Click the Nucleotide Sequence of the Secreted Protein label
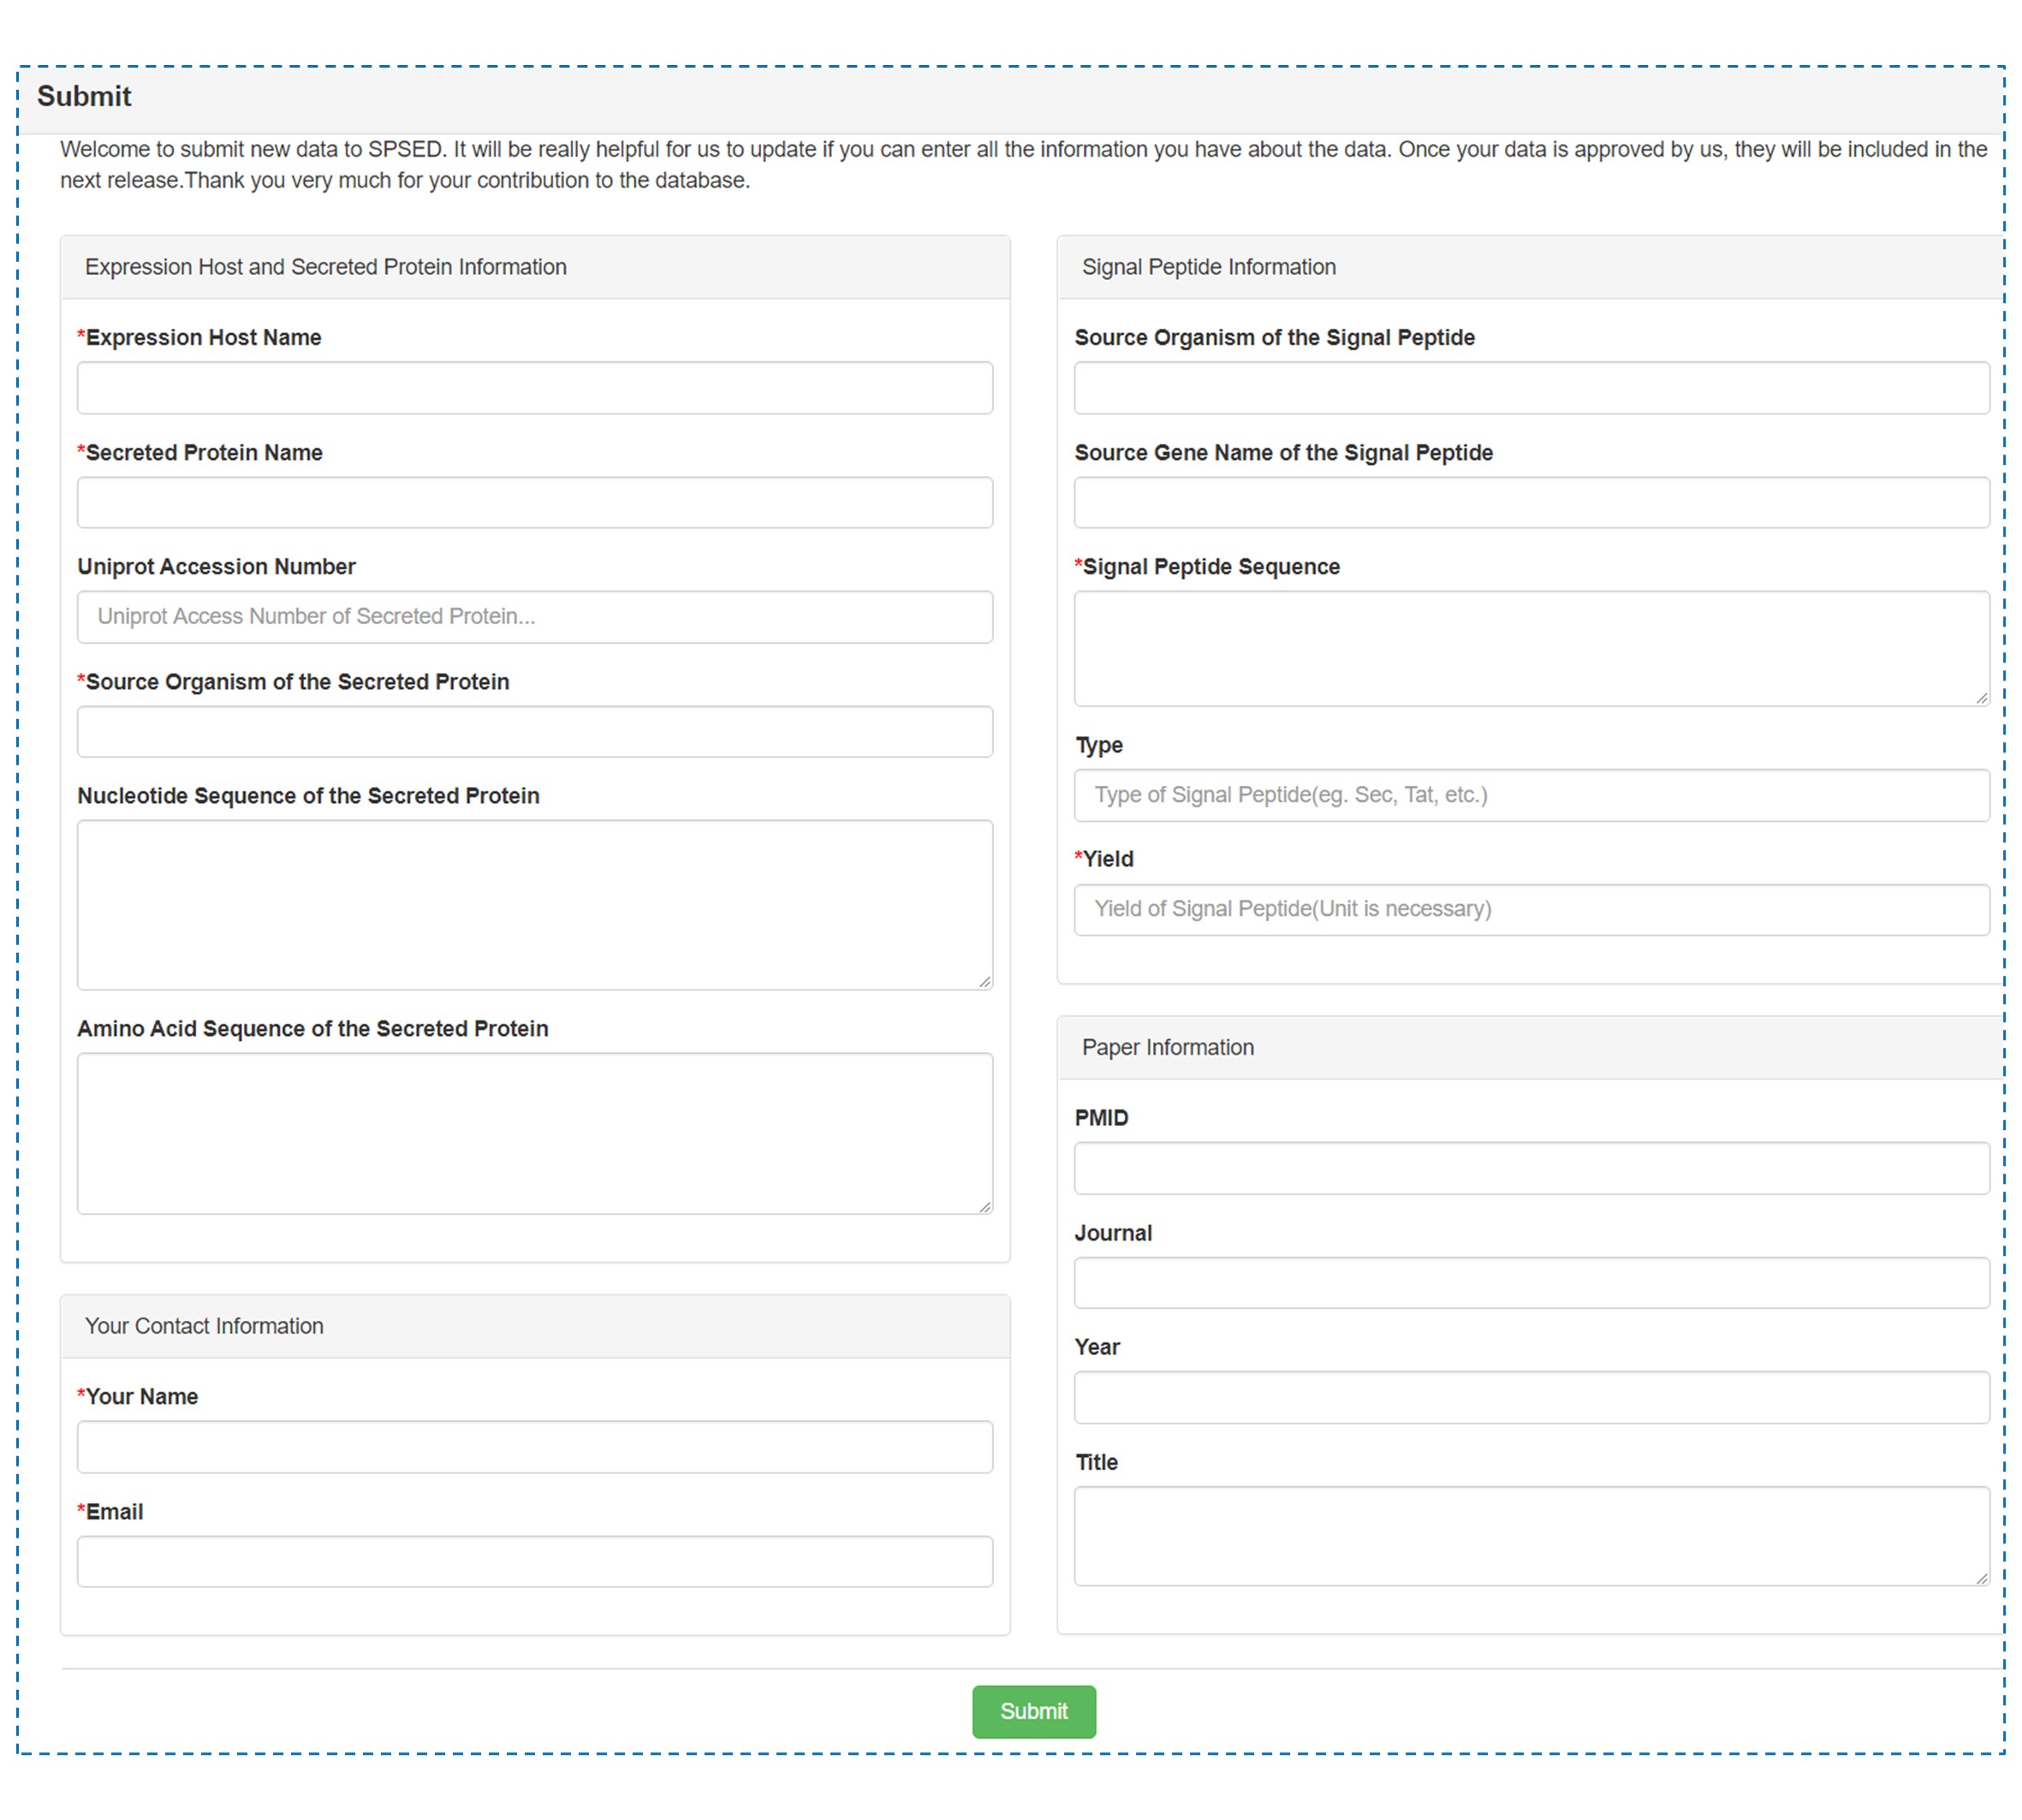2022x1820 pixels. tap(308, 796)
